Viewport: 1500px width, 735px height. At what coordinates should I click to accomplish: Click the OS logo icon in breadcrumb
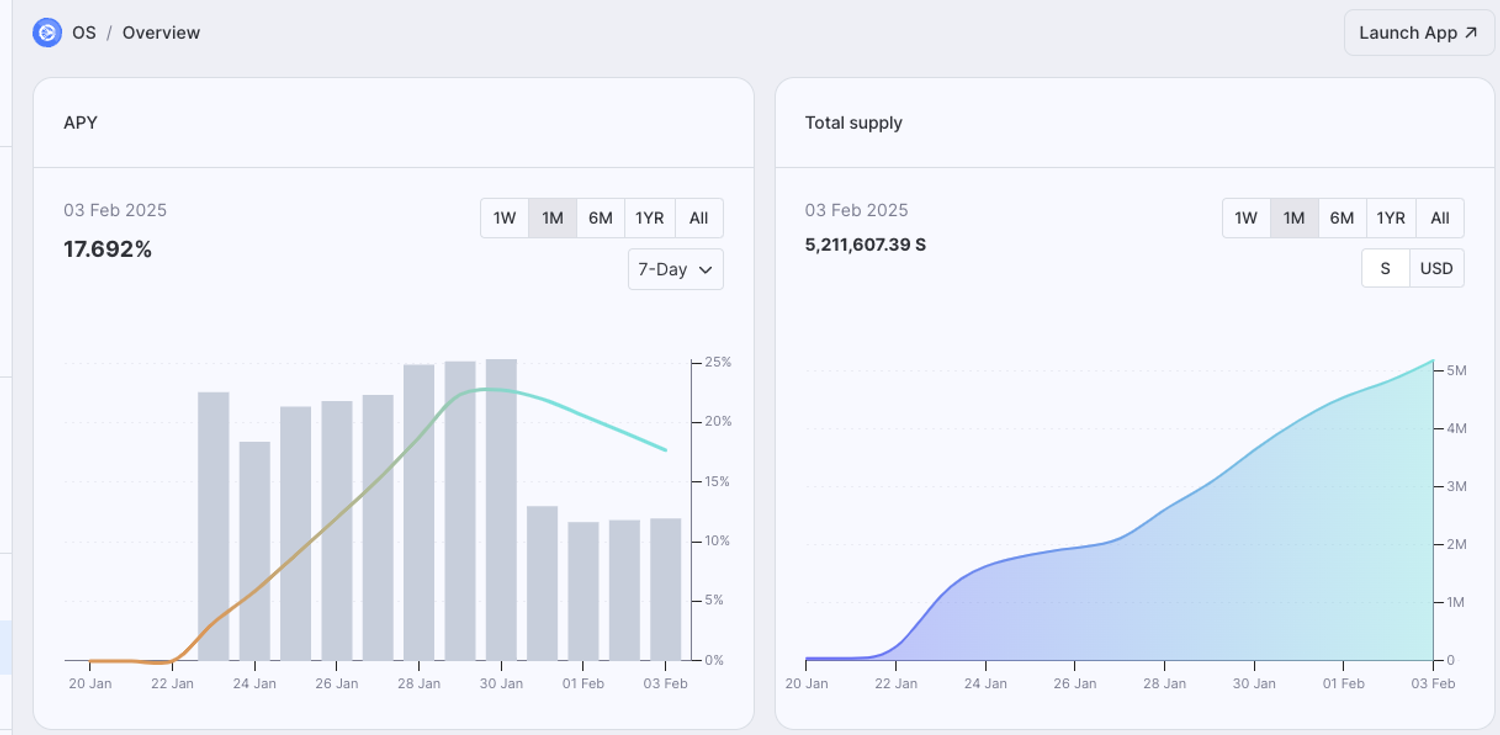coord(47,33)
